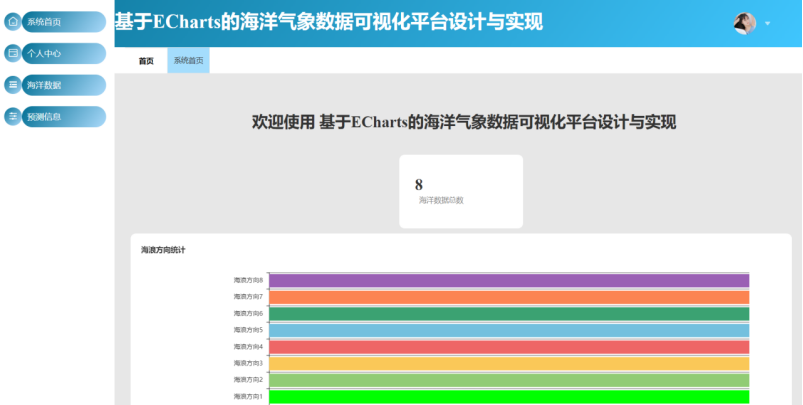803x405 pixels.
Task: Open the 预测信息 sidebar menu
Action: click(x=64, y=117)
